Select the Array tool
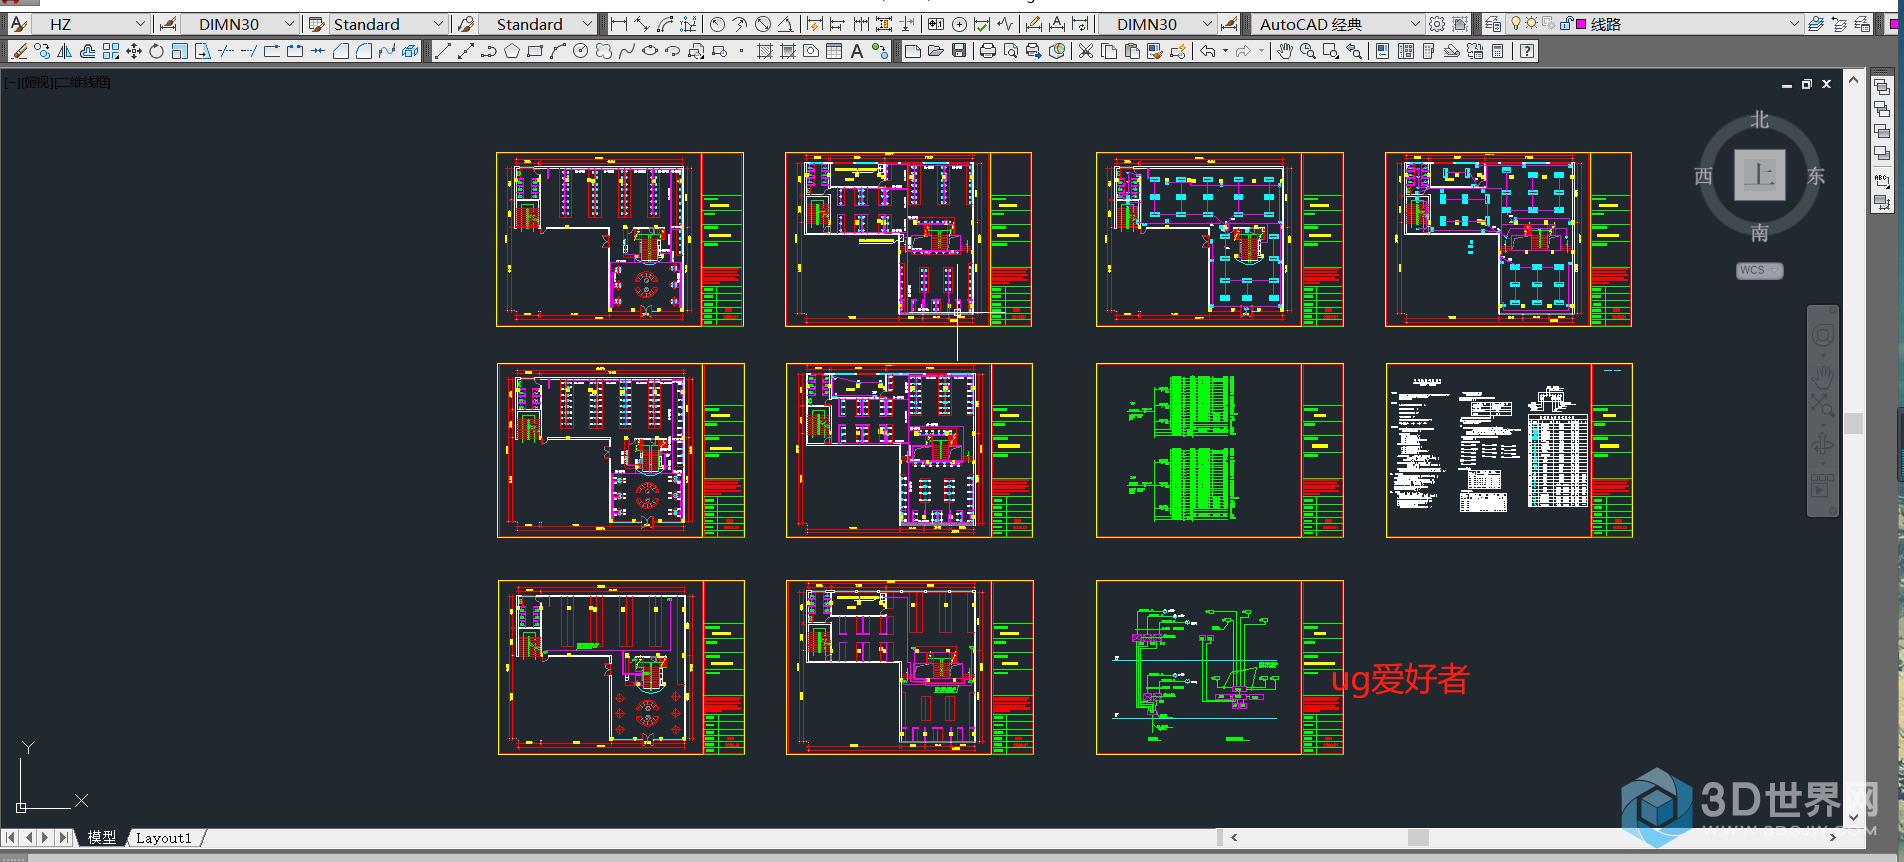The image size is (1904, 862). (x=111, y=51)
